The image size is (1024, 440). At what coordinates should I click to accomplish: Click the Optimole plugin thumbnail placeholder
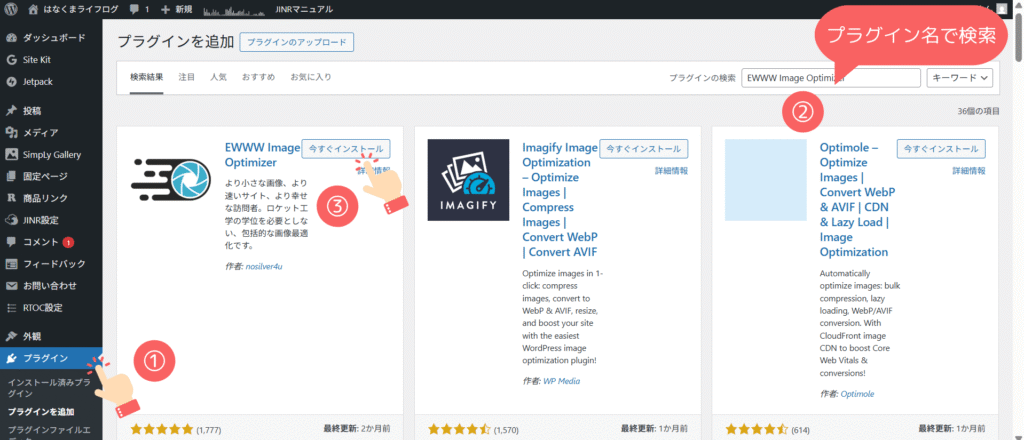765,180
